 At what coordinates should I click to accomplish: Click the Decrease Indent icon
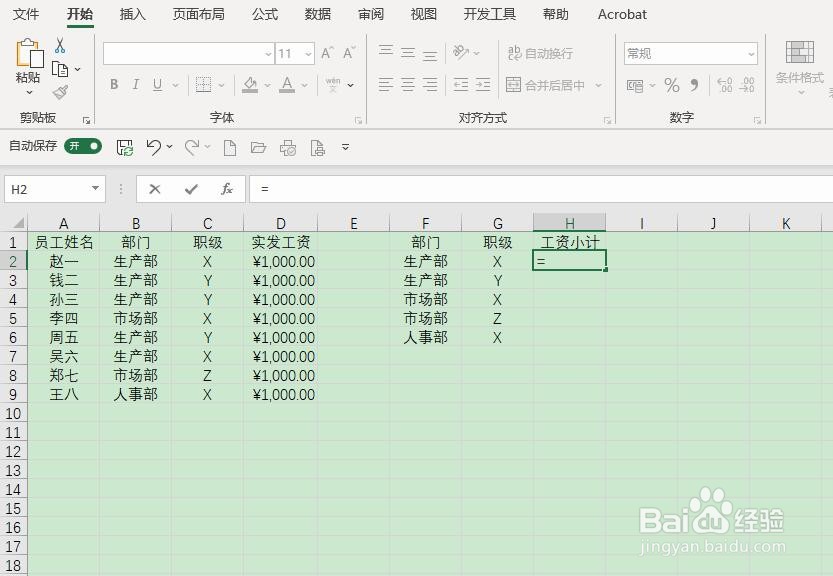461,84
